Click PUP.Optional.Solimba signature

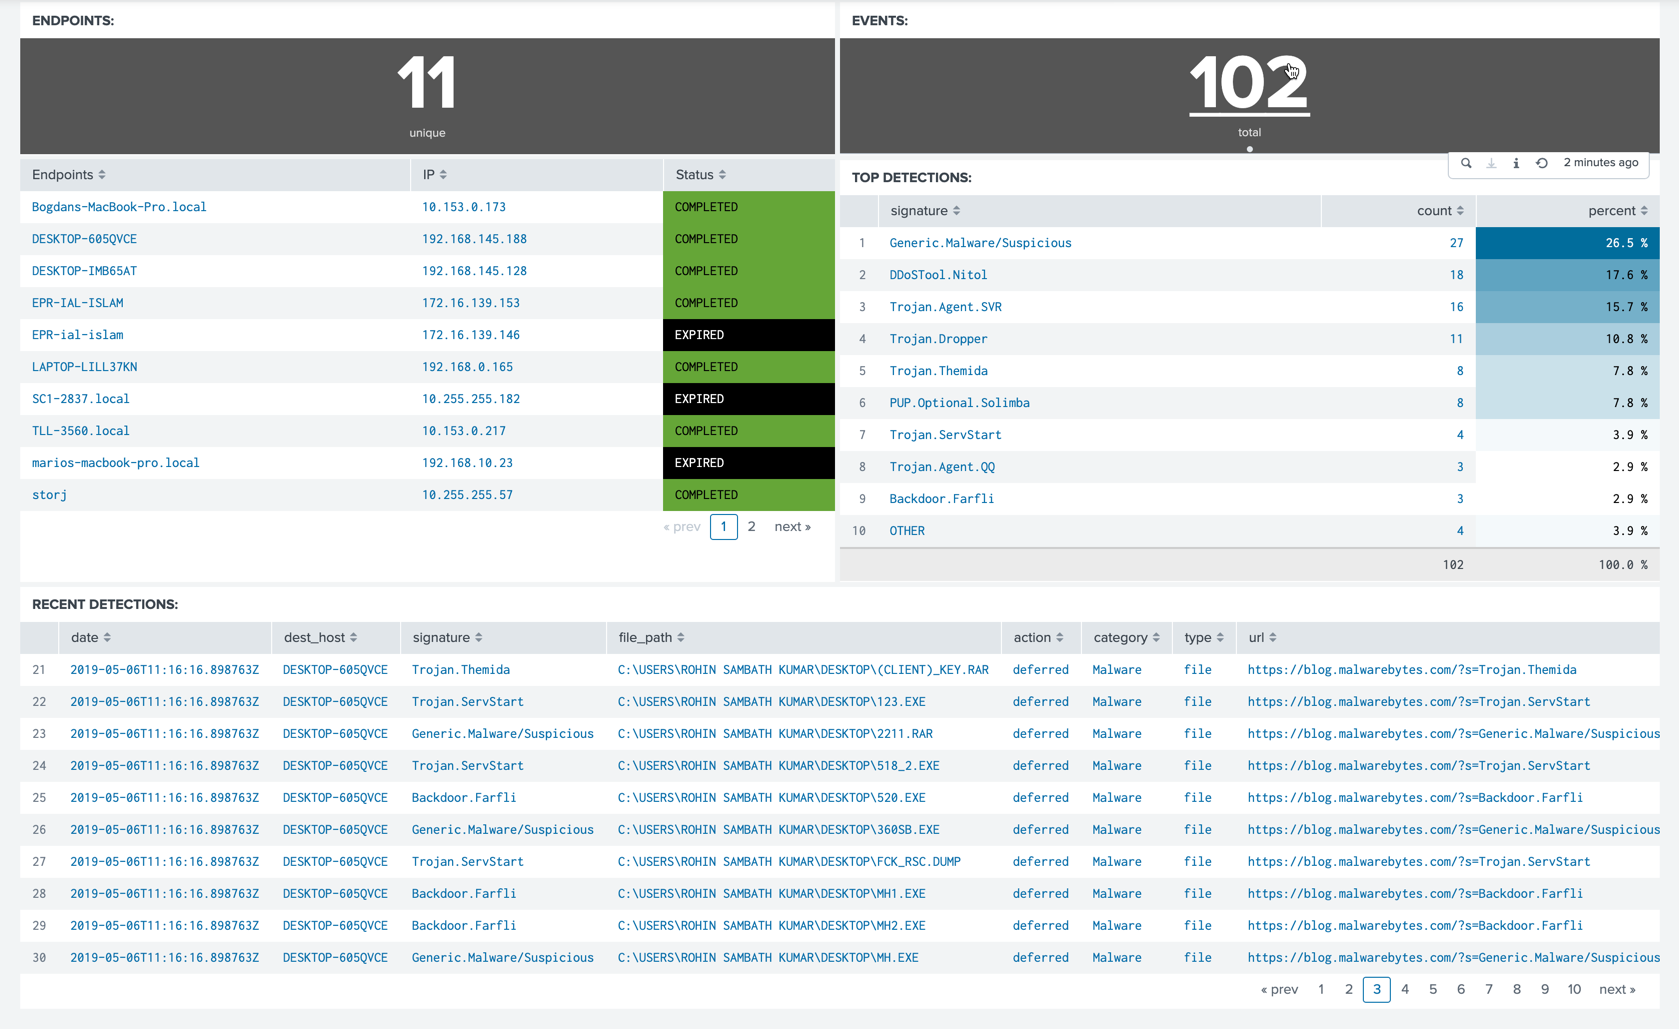coord(959,403)
